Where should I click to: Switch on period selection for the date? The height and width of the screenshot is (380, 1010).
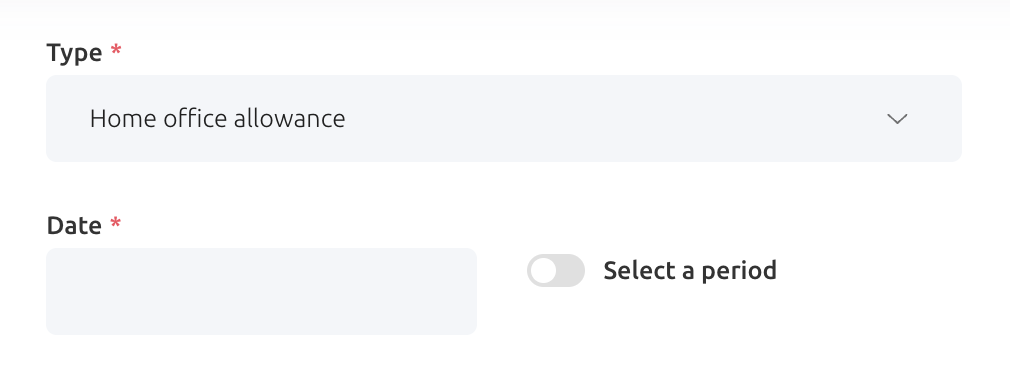tap(556, 271)
